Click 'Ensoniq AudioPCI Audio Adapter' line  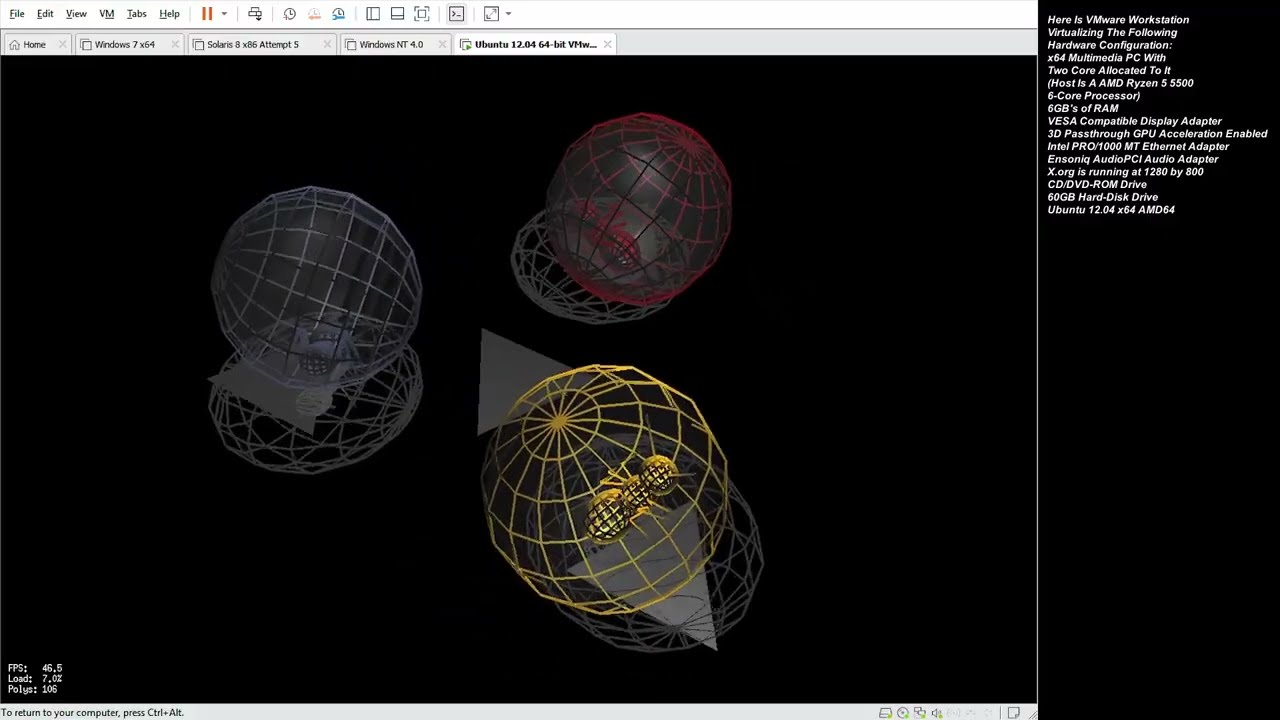click(1133, 159)
